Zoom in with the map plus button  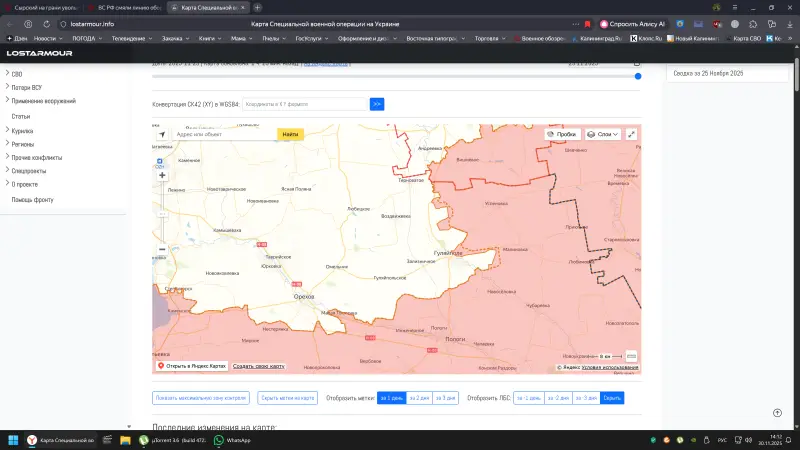pyautogui.click(x=162, y=175)
